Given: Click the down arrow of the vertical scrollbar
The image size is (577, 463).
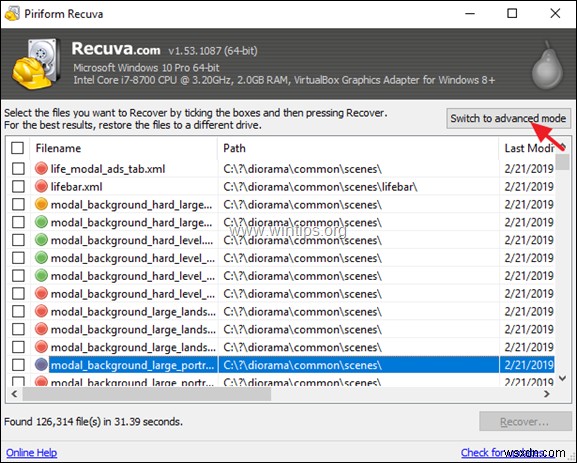Looking at the screenshot, I should tap(562, 378).
